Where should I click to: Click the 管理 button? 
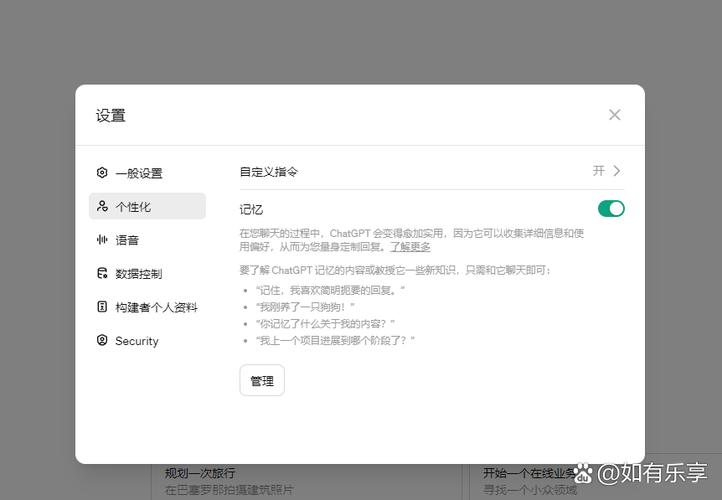262,380
